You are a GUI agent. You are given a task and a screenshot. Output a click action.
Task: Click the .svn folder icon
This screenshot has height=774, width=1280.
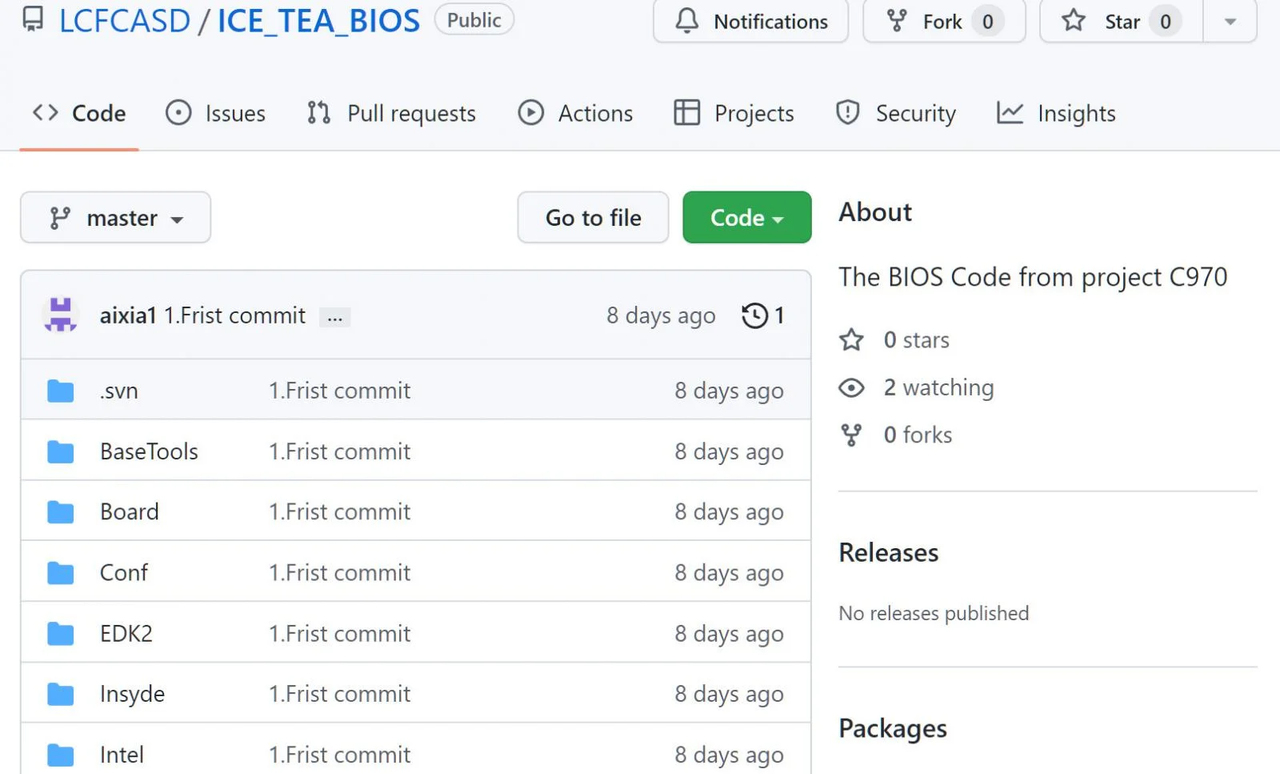point(61,391)
